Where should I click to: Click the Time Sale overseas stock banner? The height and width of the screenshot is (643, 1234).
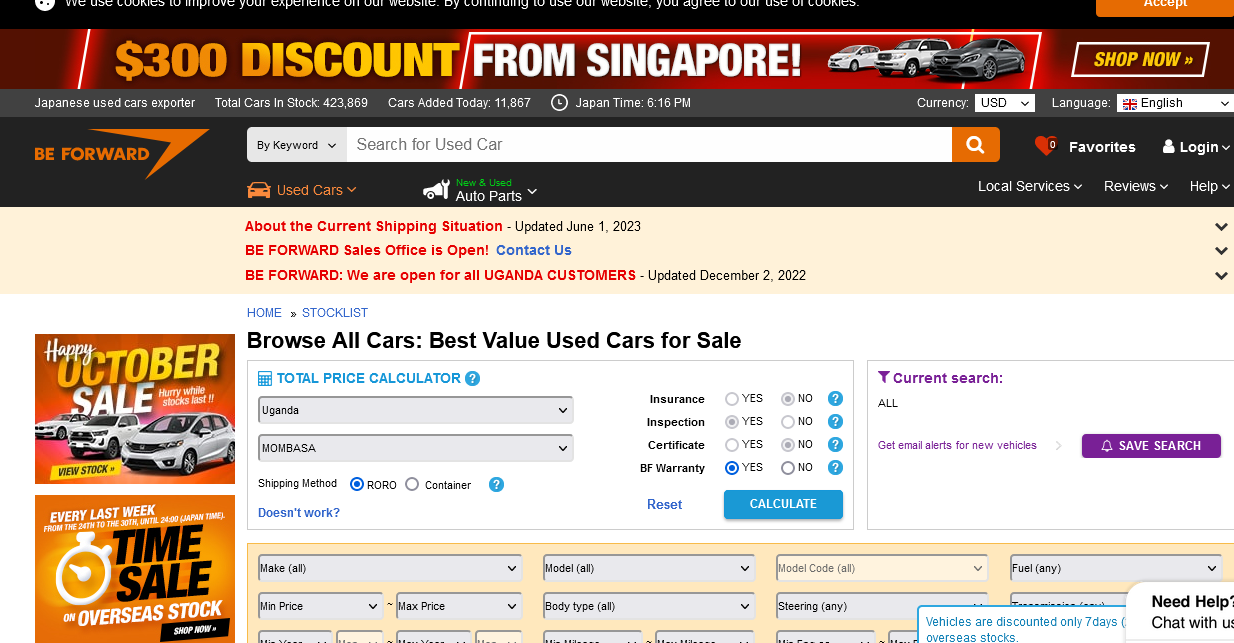pyautogui.click(x=135, y=569)
